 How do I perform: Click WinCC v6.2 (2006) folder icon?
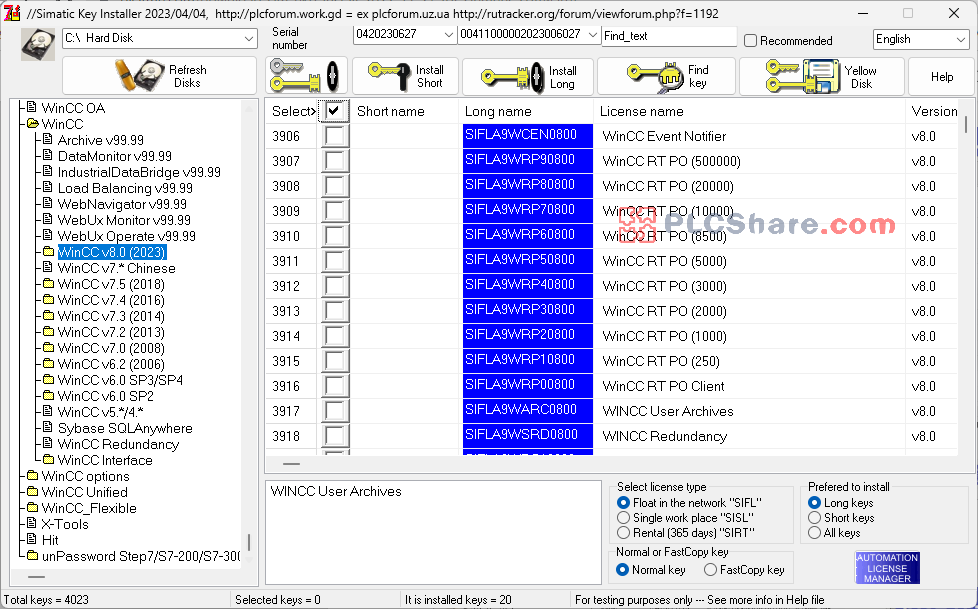click(49, 363)
